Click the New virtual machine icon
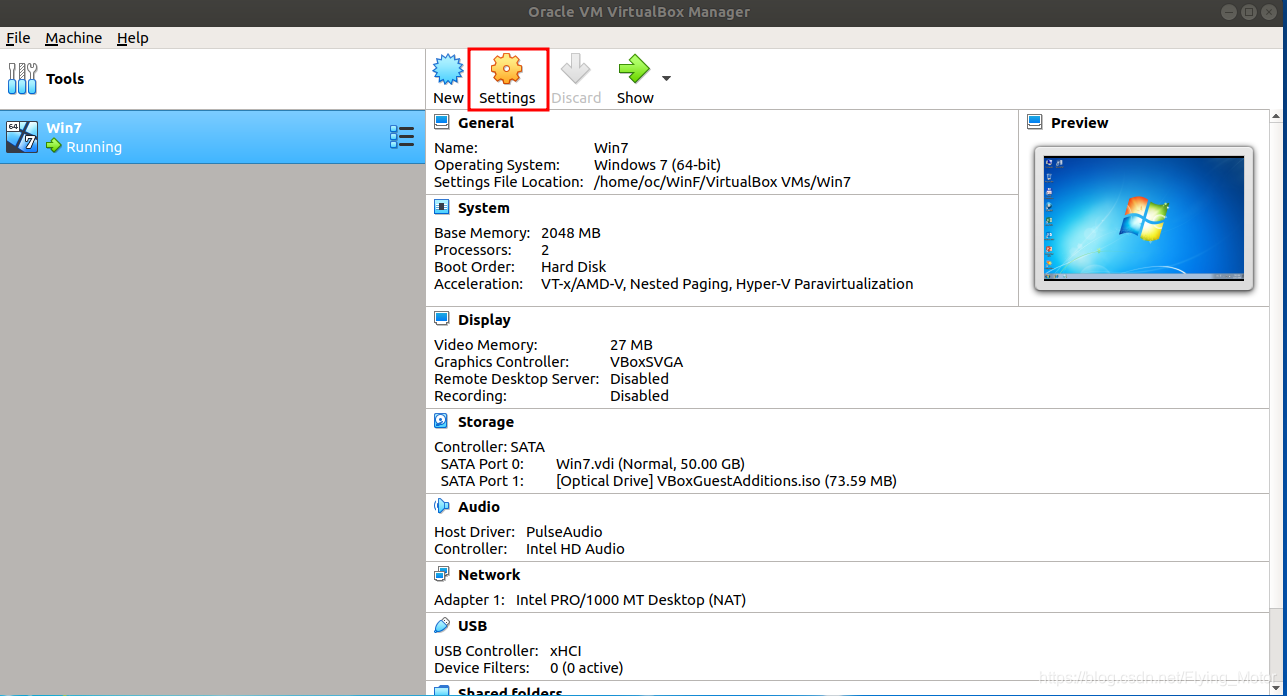This screenshot has width=1287, height=696. 448,69
